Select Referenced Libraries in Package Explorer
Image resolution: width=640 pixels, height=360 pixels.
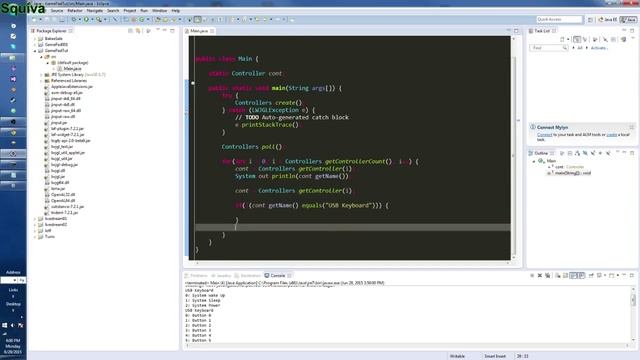[69, 81]
